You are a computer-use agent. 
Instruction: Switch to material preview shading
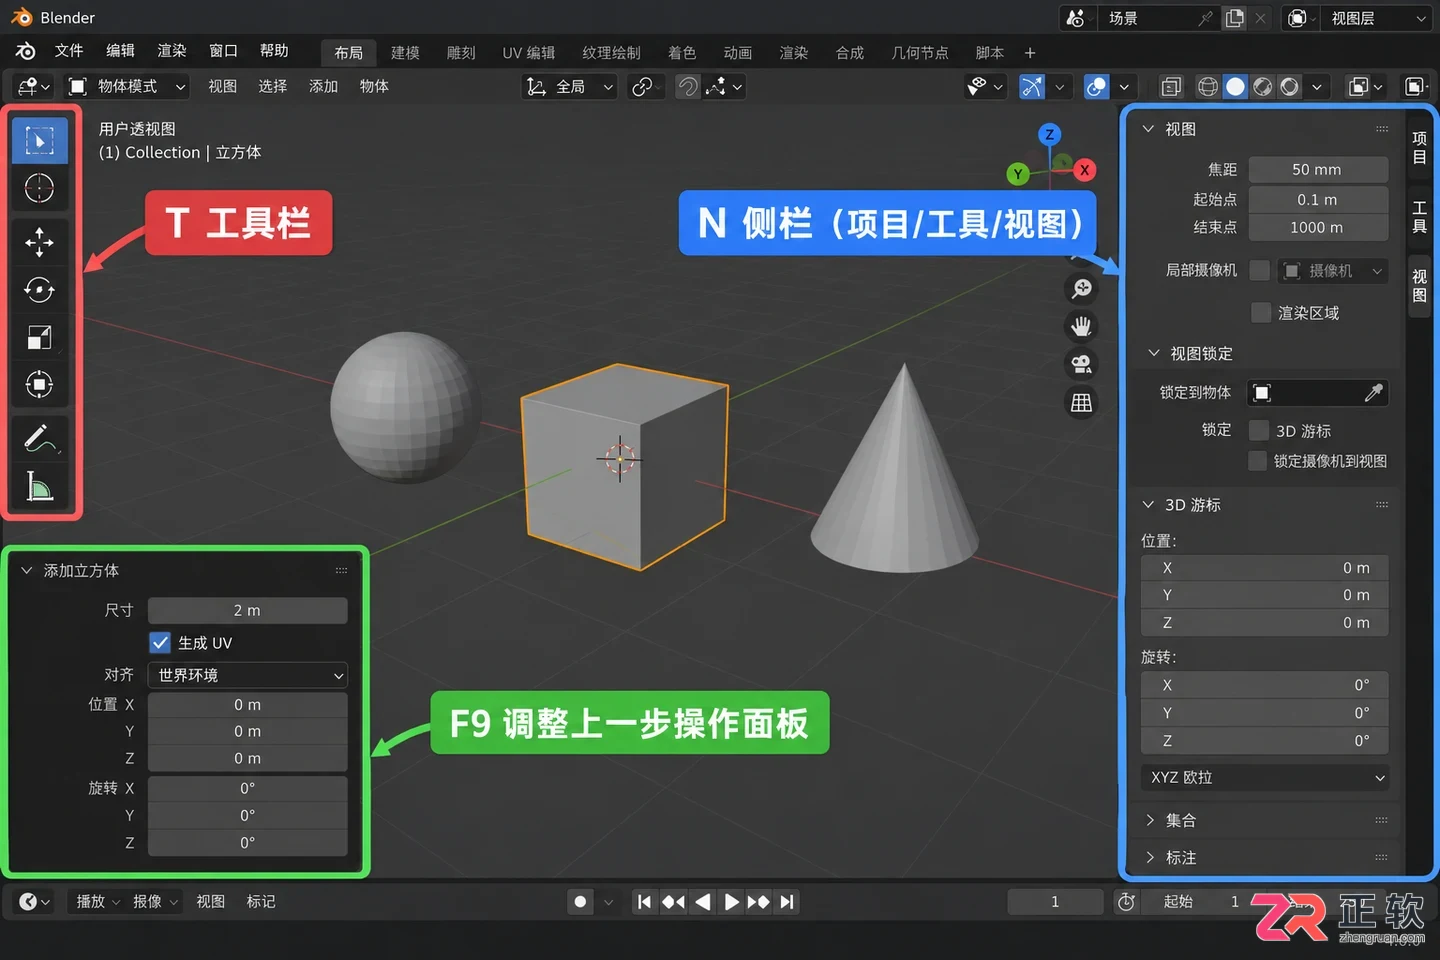coord(1263,87)
